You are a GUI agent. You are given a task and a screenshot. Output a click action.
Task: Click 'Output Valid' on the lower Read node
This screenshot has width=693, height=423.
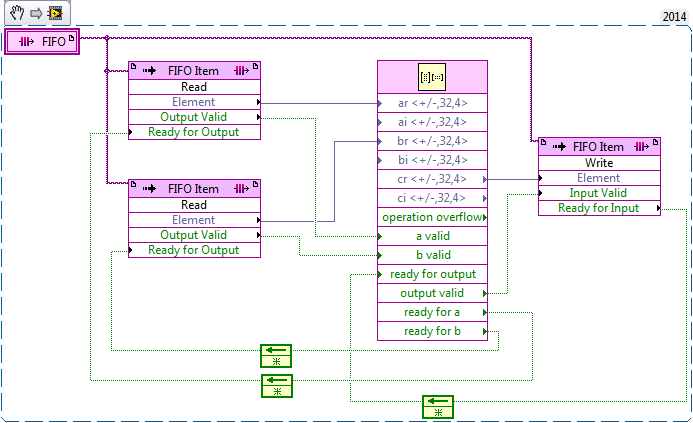coord(194,235)
